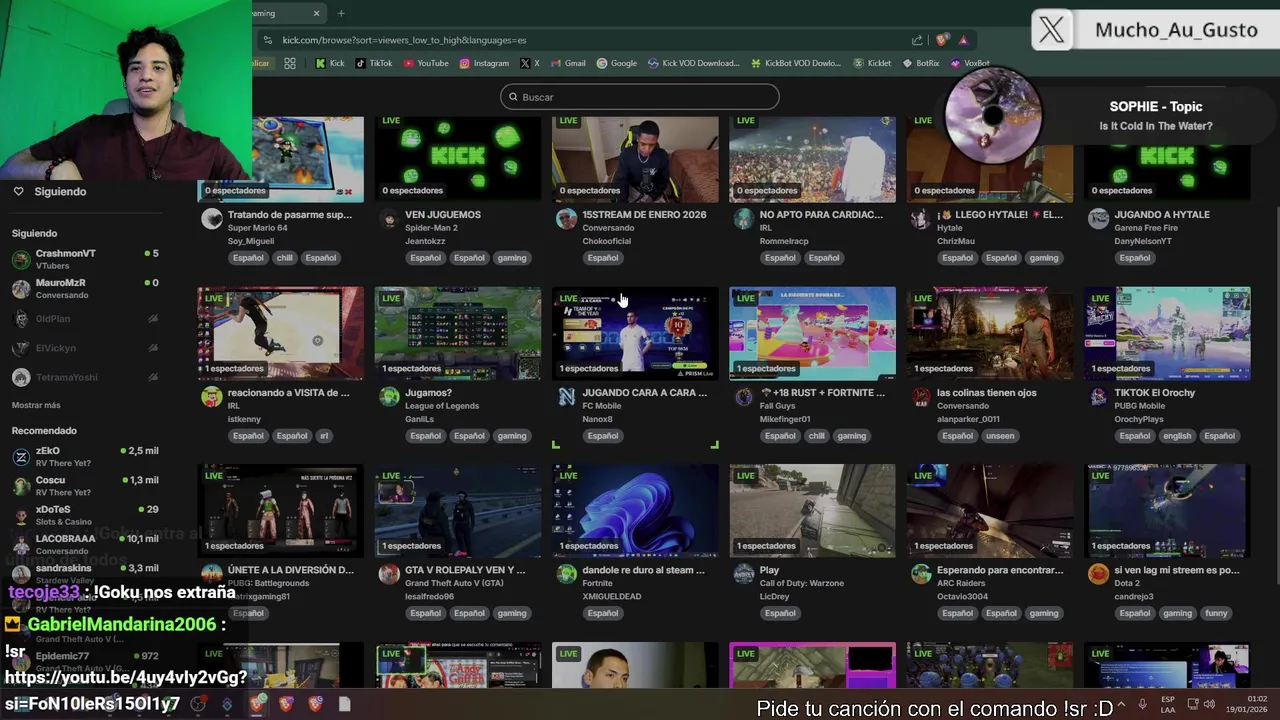1280x720 pixels.
Task: Open the X bookmark in bookmarks bar
Action: click(x=530, y=63)
